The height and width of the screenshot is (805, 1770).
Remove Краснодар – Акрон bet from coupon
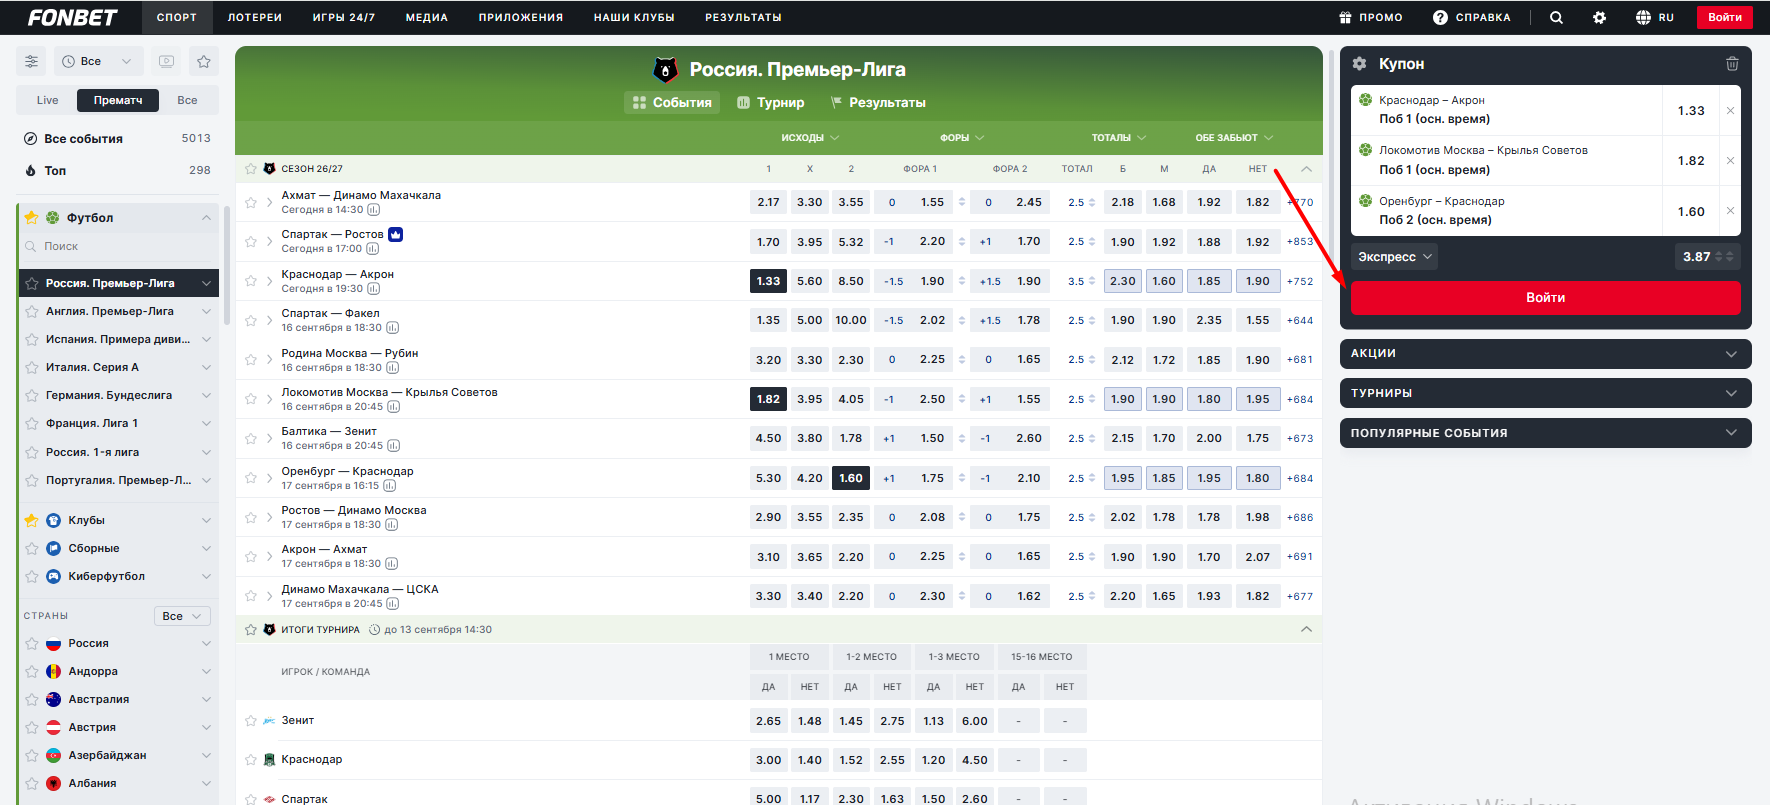pos(1730,110)
